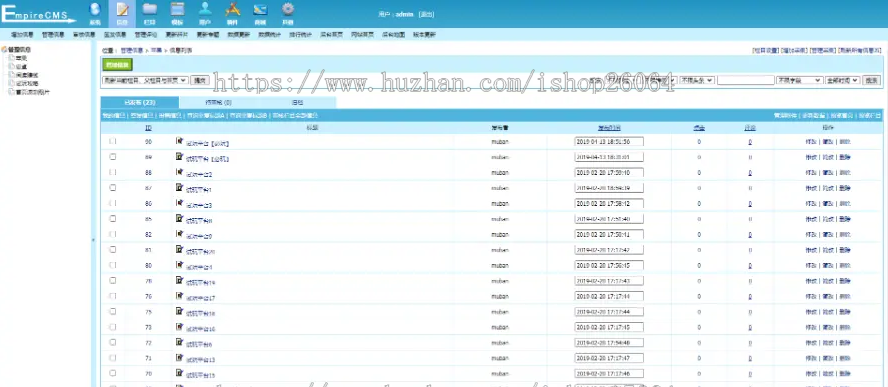
Task: Click the title icon in row ID 76
Action: [180, 296]
